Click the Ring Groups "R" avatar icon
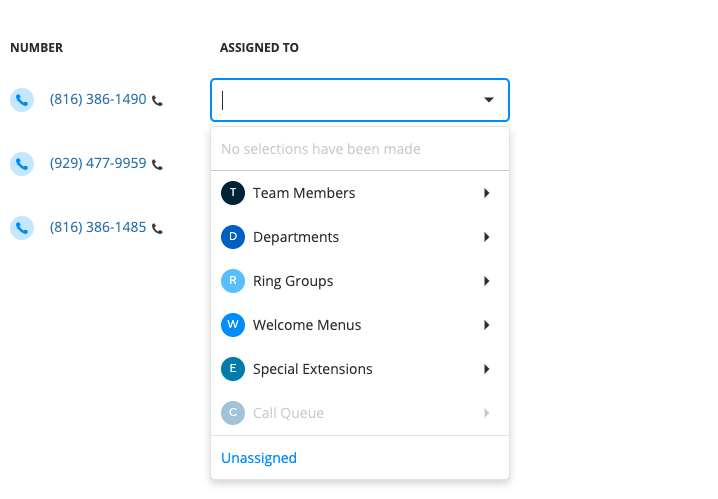 (x=233, y=281)
